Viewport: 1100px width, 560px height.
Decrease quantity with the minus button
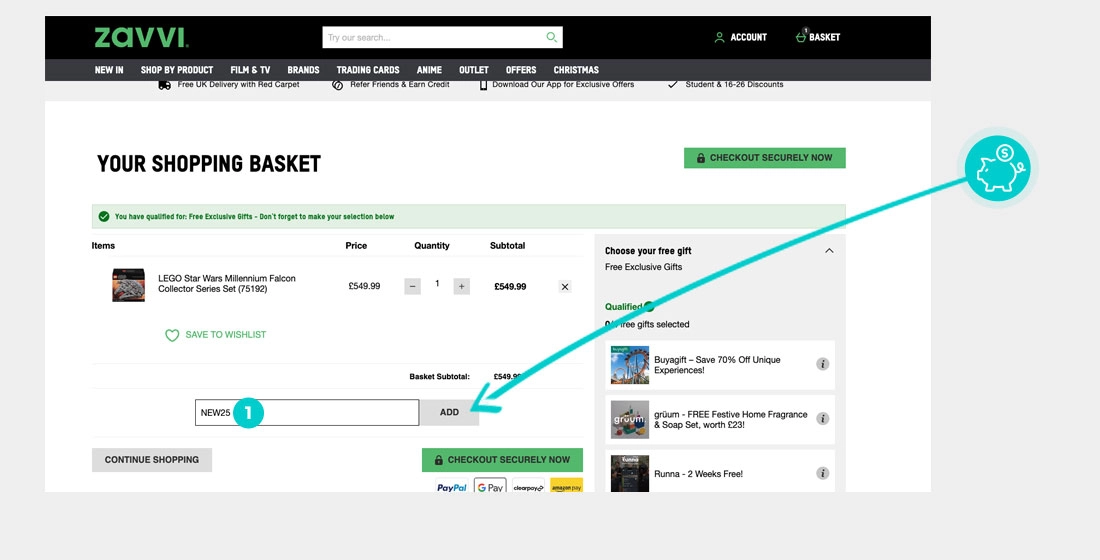pos(413,286)
